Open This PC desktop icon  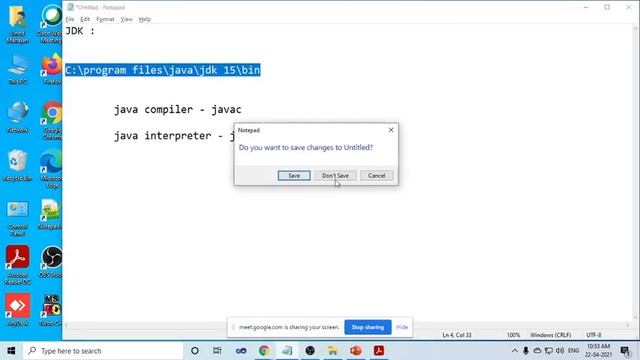18,69
